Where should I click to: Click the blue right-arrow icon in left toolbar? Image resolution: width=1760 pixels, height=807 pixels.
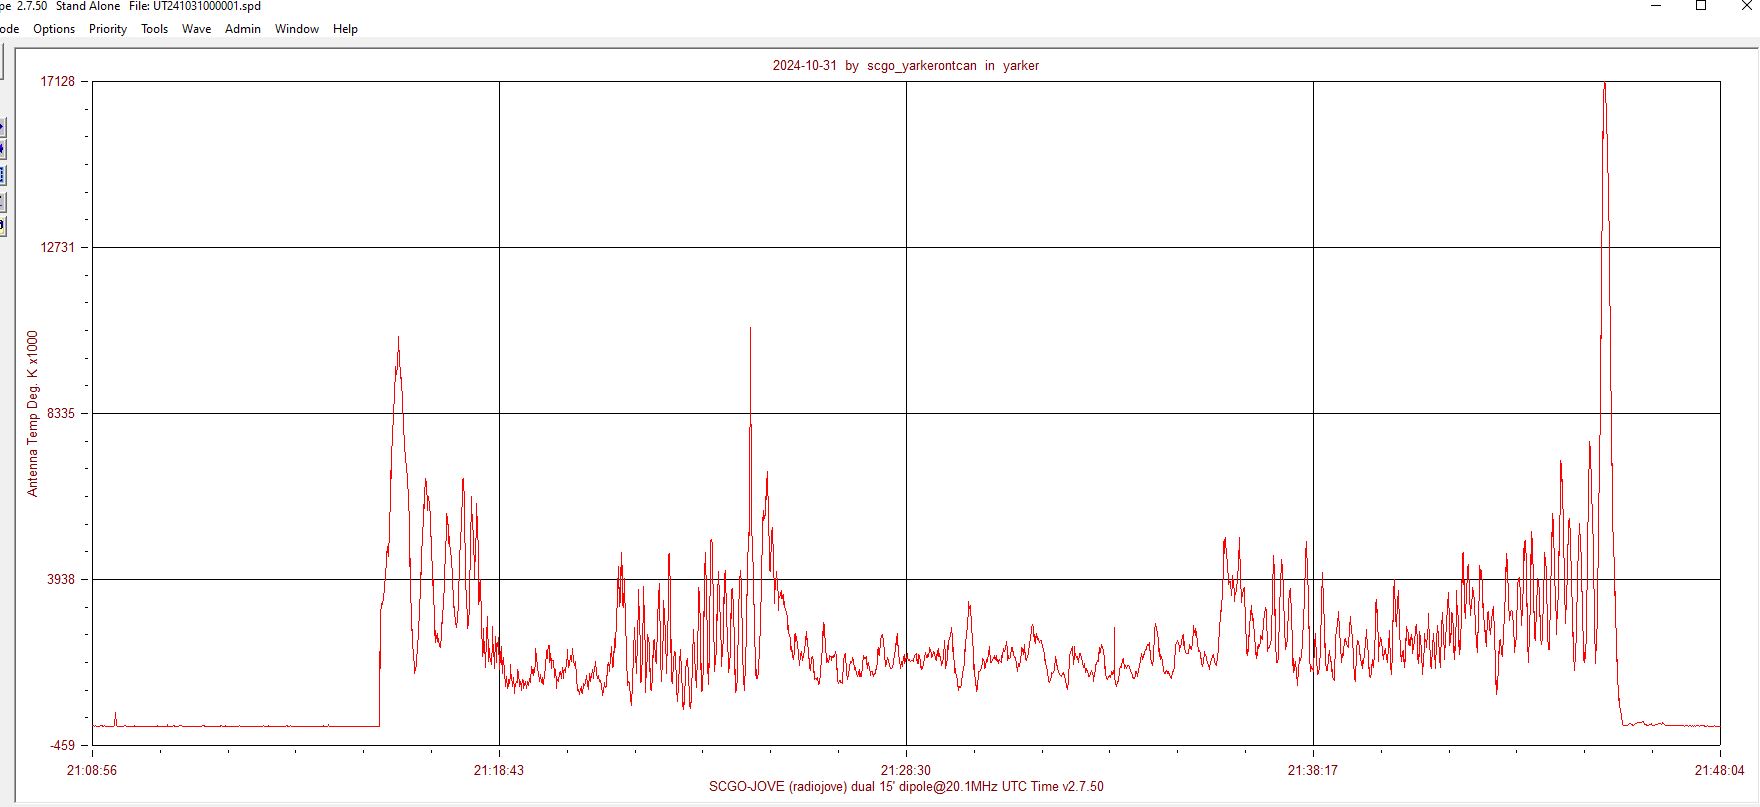2,127
